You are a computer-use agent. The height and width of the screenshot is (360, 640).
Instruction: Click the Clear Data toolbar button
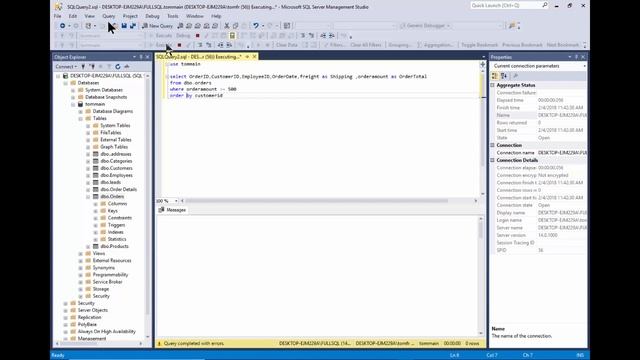click(x=287, y=45)
